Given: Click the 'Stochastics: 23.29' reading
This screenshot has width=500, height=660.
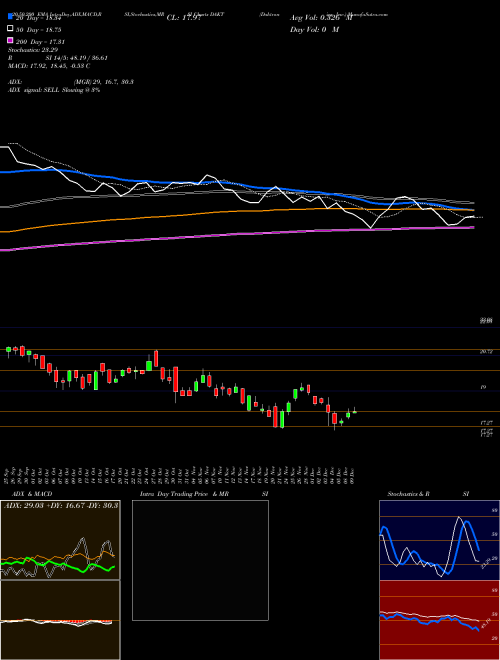Looking at the screenshot, I should coord(33,50).
